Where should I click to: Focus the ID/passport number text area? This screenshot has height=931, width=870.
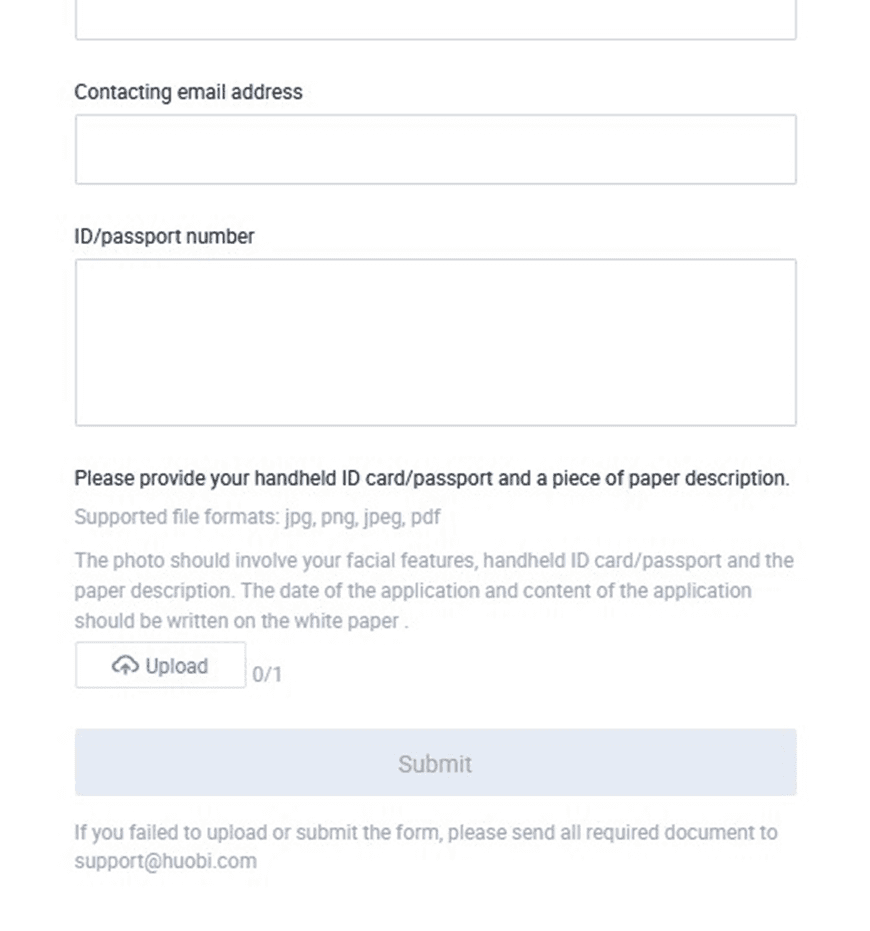click(x=435, y=342)
